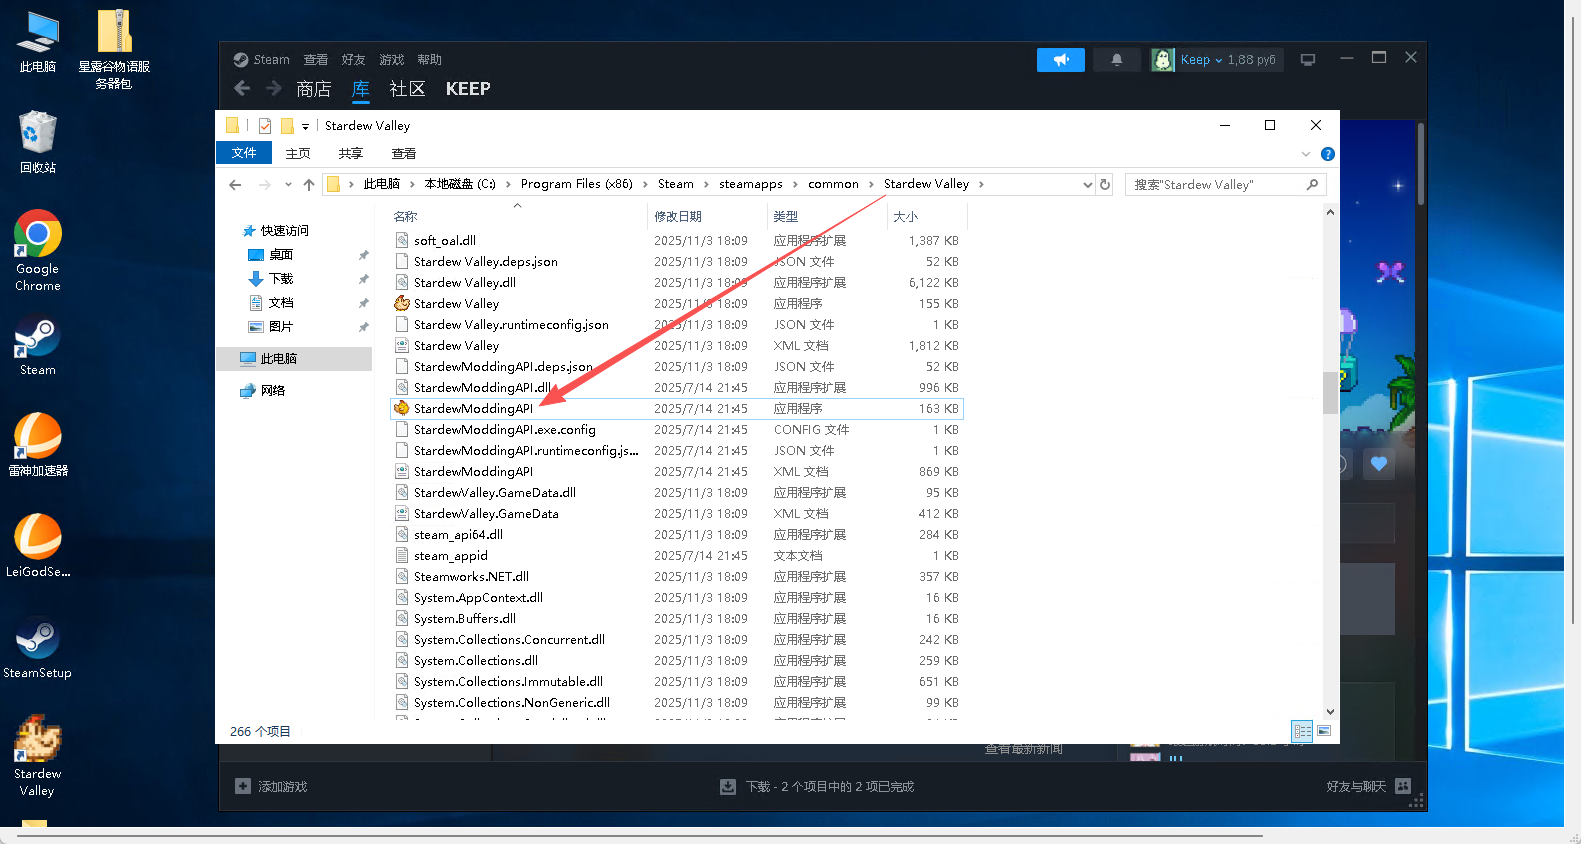Switch to the large thumbnails view toggle
The width and height of the screenshot is (1581, 844).
coord(1324,731)
